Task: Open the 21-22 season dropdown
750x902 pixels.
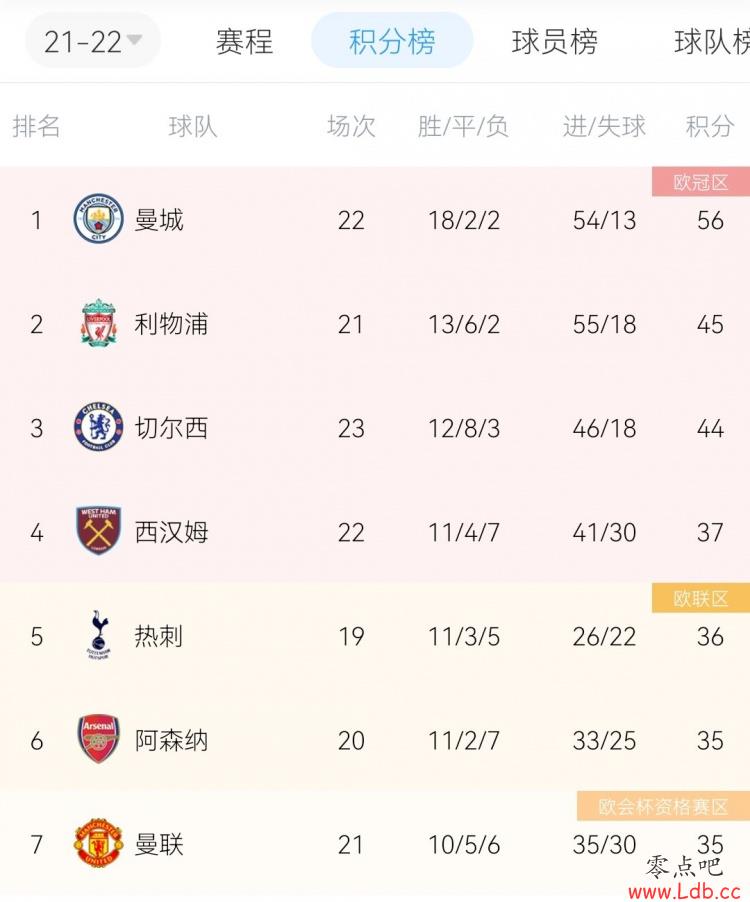Action: point(93,41)
